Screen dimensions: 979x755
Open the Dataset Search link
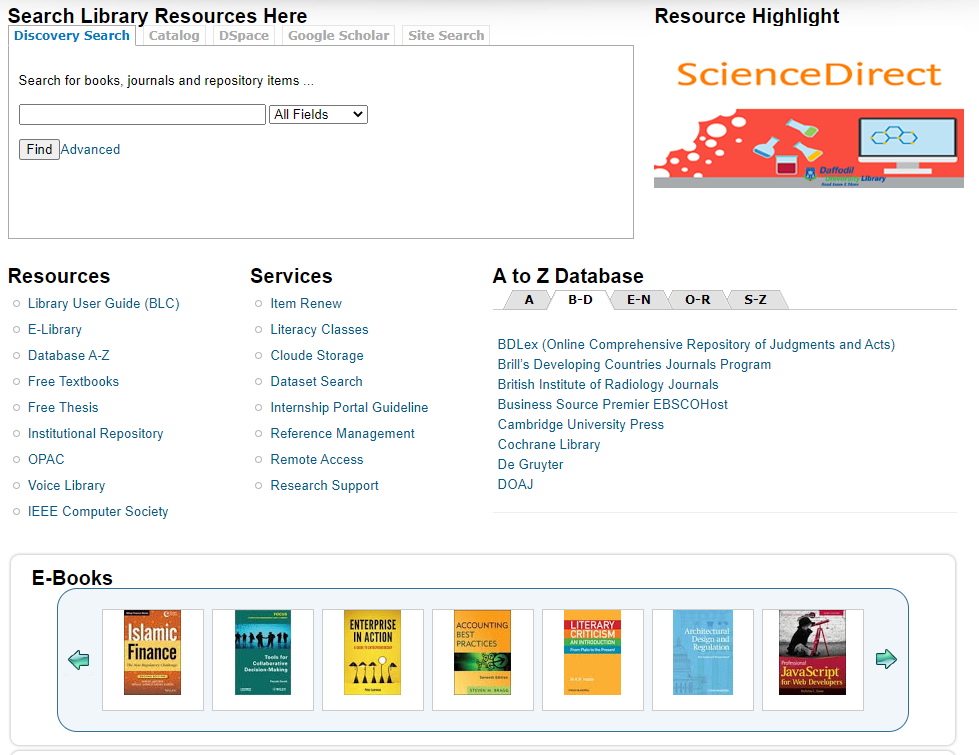point(317,382)
